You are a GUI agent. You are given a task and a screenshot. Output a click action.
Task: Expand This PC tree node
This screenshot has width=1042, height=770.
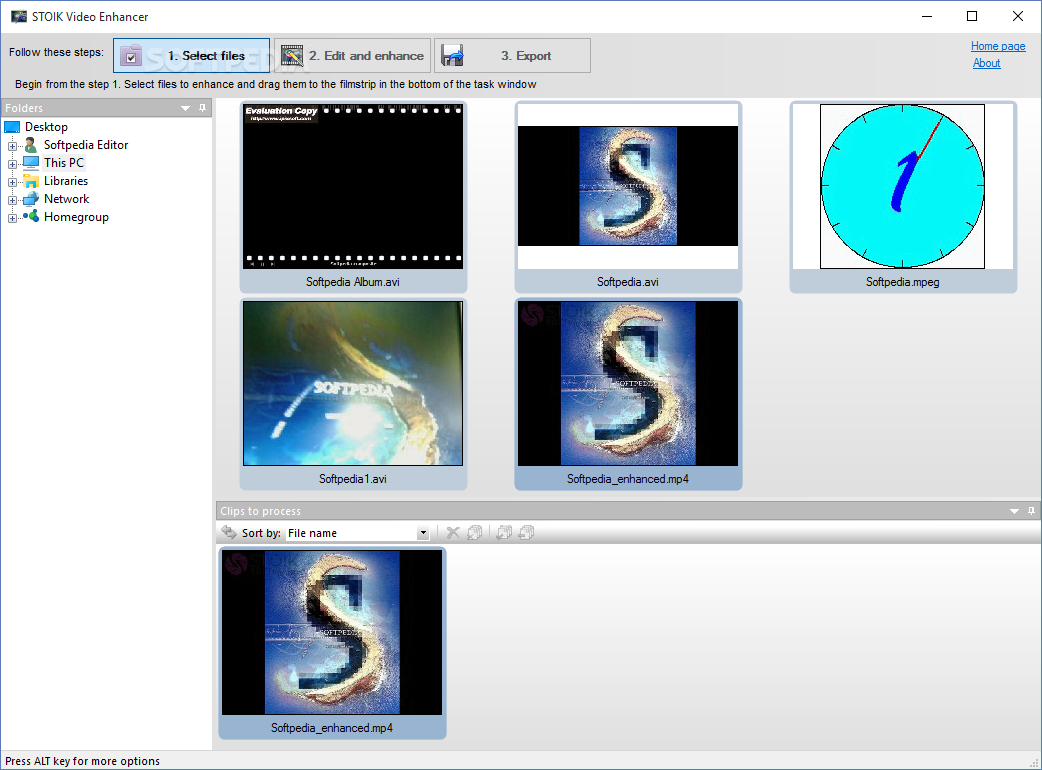click(12, 163)
